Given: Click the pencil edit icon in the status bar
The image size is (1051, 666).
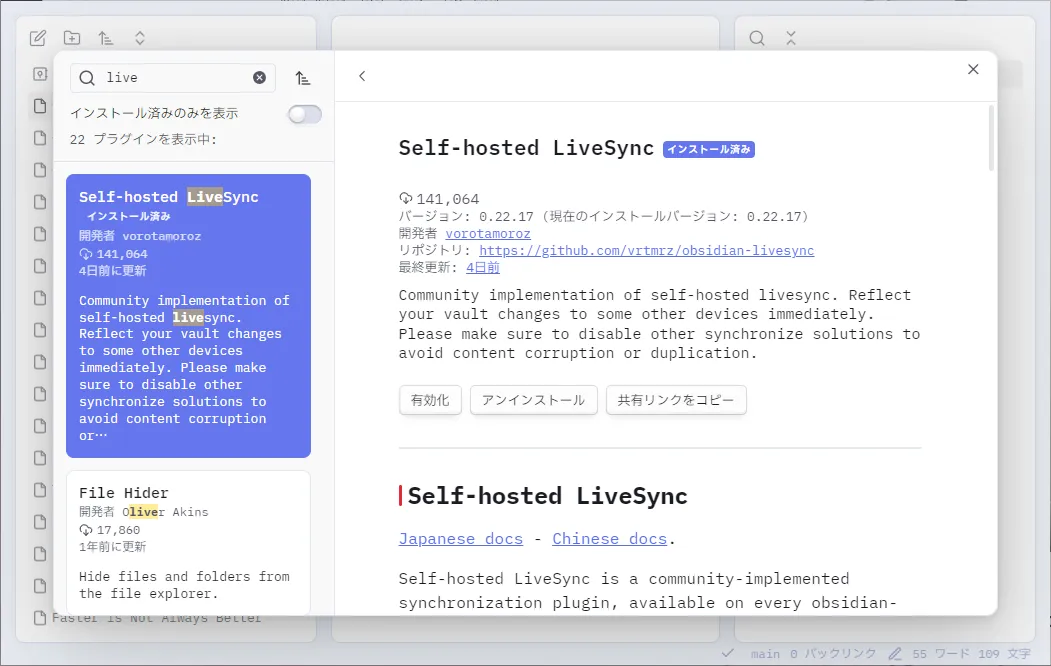Looking at the screenshot, I should [x=895, y=653].
